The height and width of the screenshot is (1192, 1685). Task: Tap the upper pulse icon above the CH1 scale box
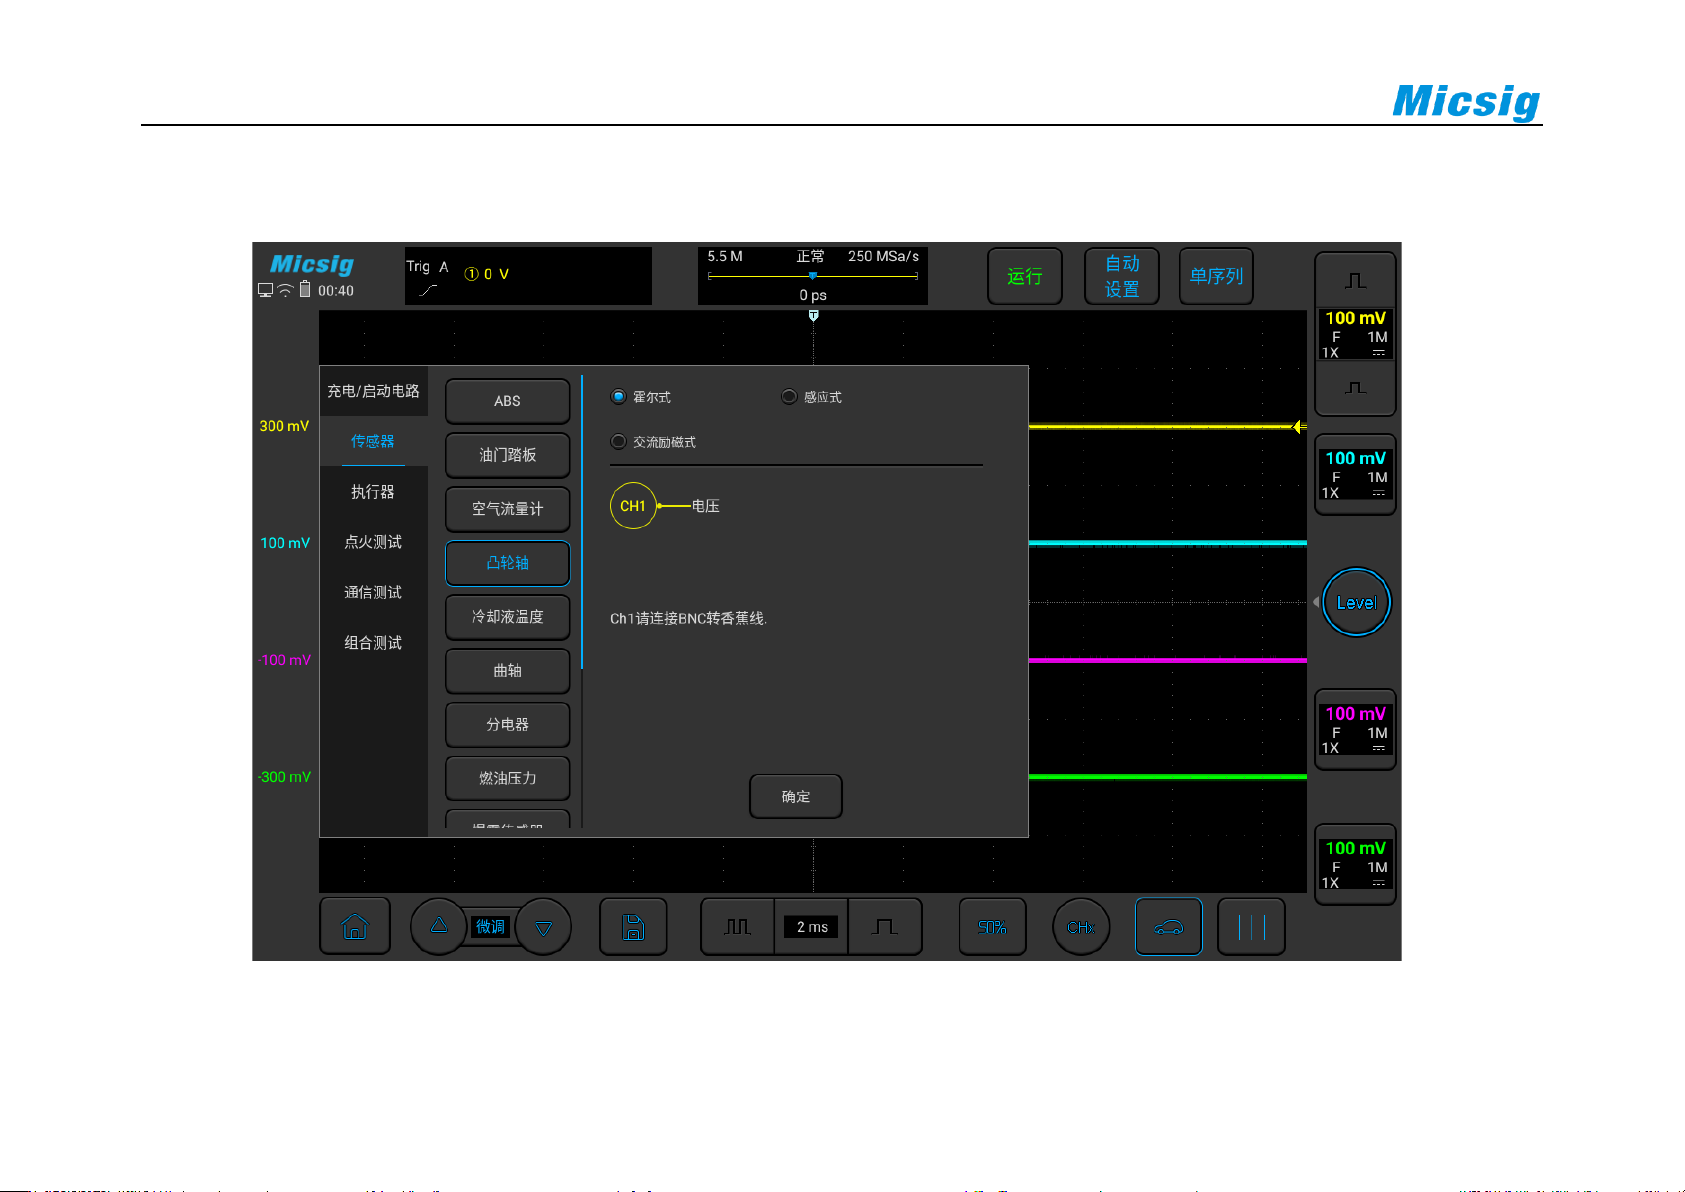coord(1355,281)
